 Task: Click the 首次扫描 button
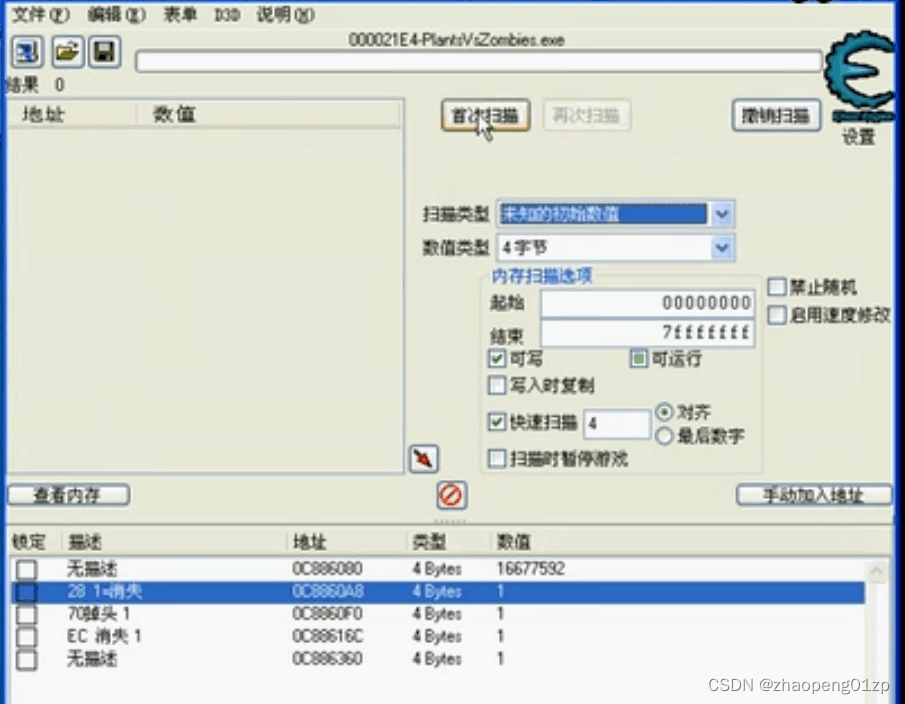(x=486, y=114)
